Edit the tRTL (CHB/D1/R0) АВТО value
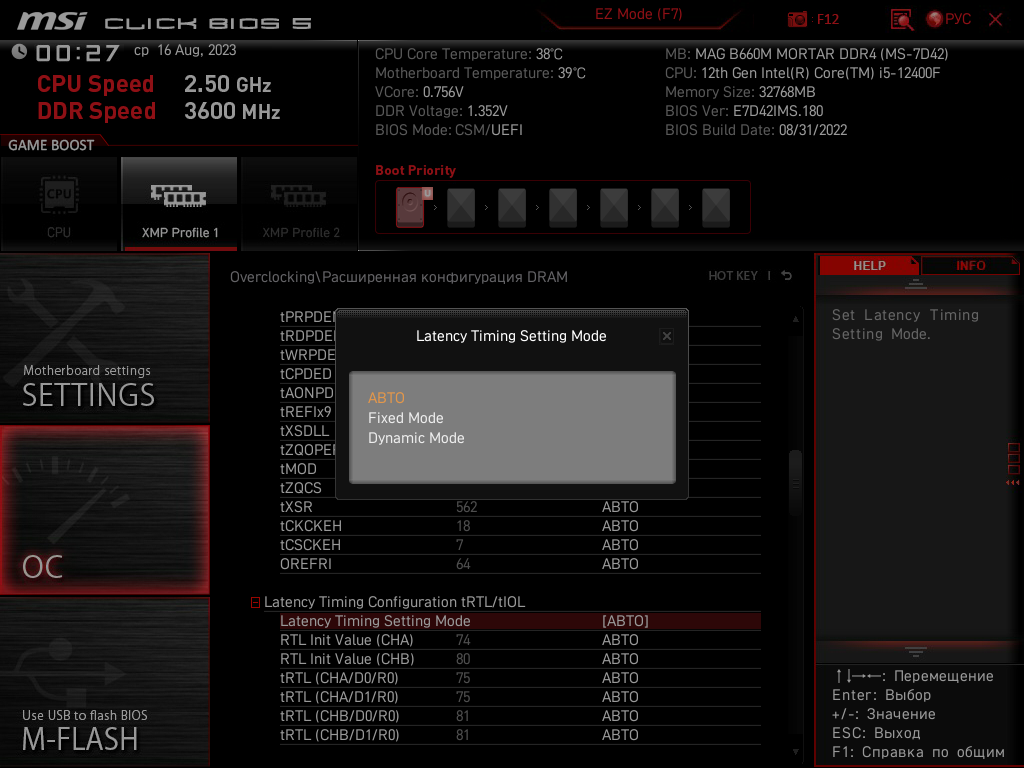The image size is (1024, 768). point(620,735)
